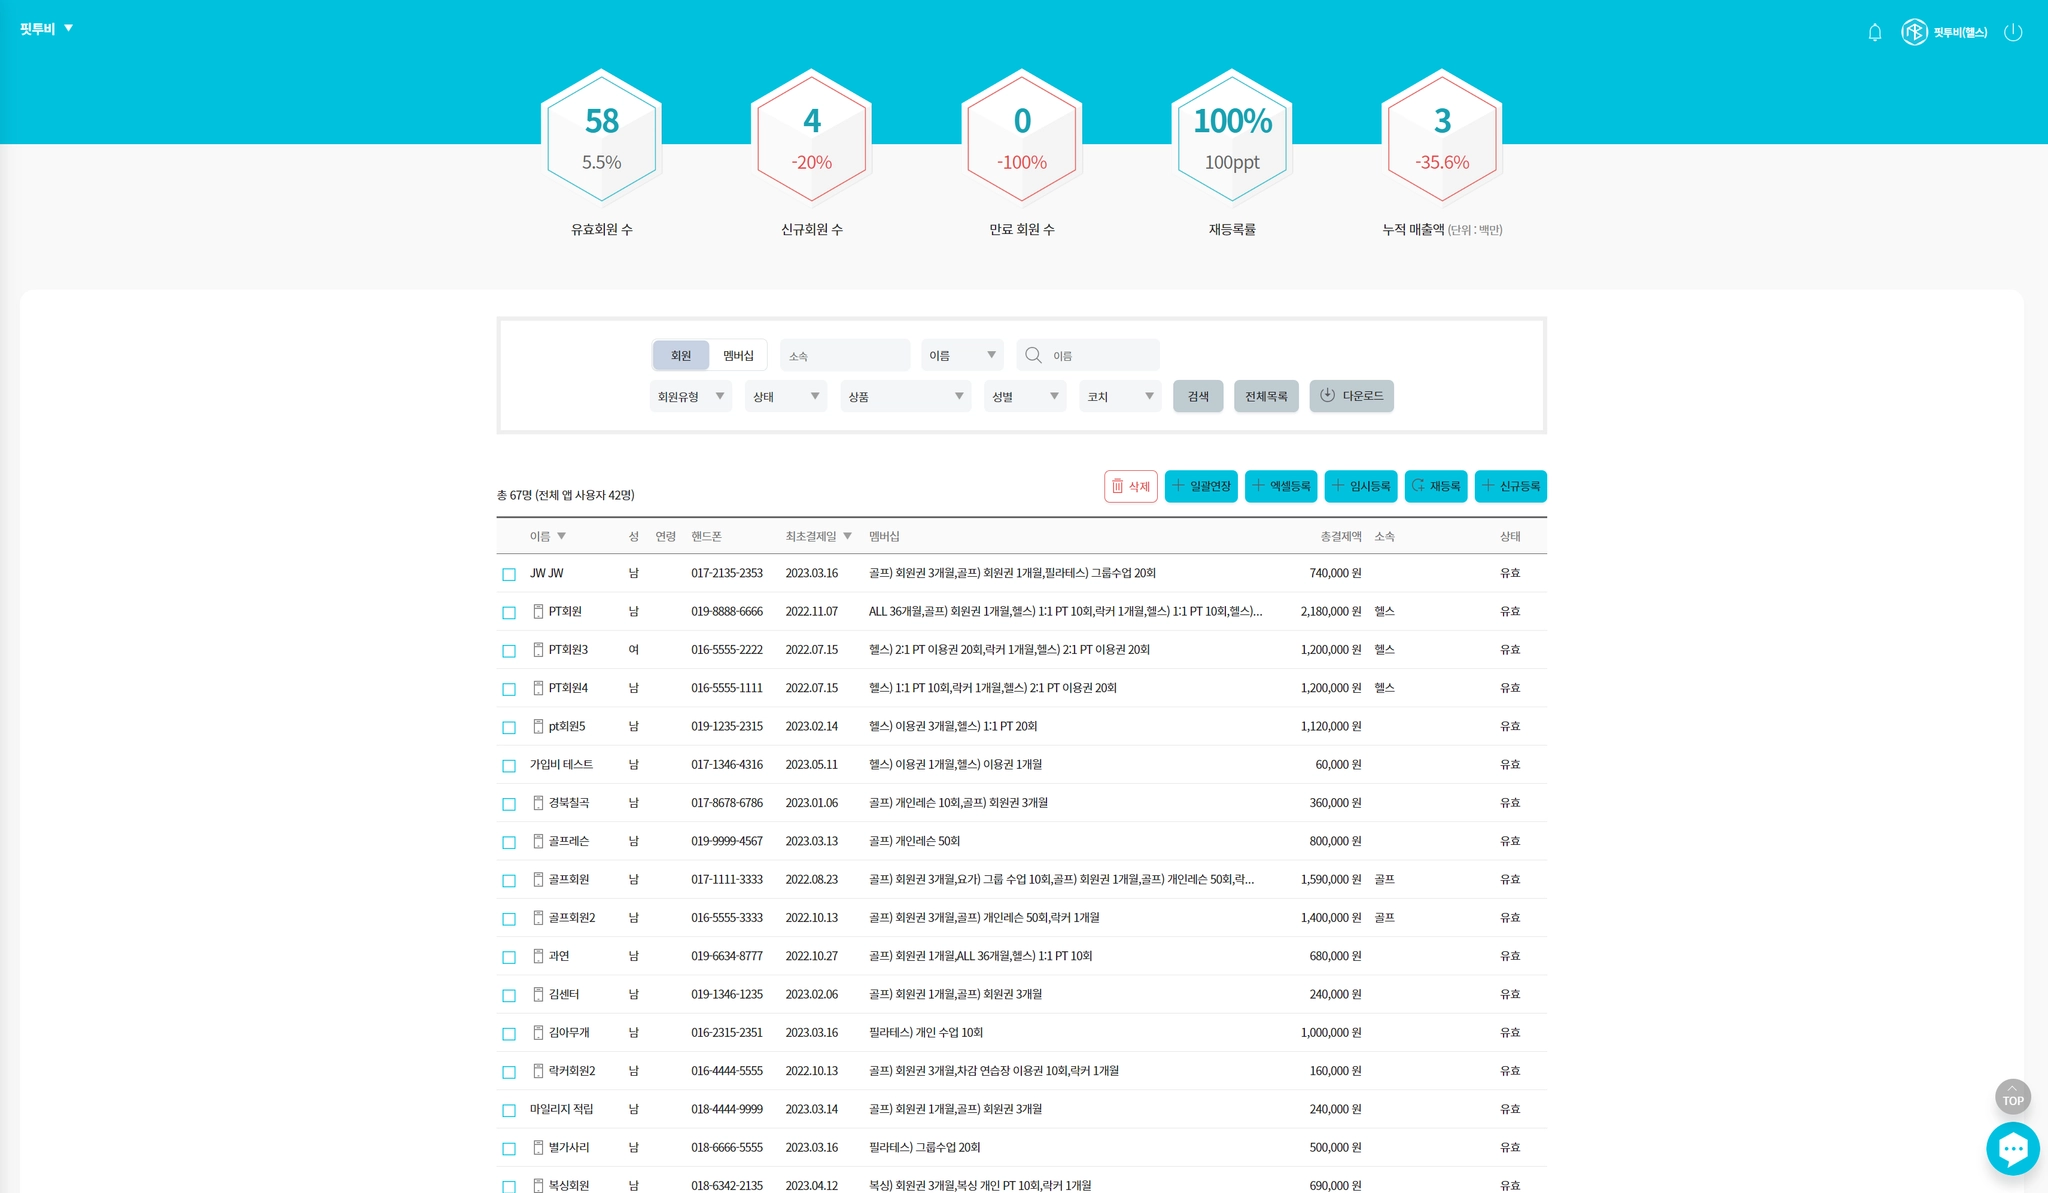Click the red 삭제 trash button
The image size is (2048, 1193).
click(x=1131, y=486)
